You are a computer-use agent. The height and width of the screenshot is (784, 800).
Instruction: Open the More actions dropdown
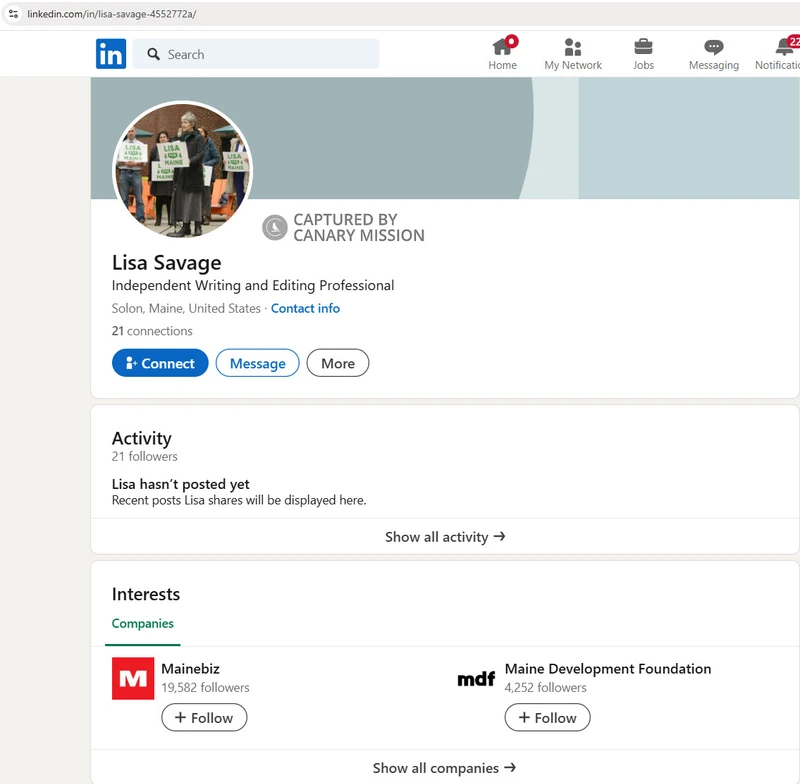pos(337,363)
